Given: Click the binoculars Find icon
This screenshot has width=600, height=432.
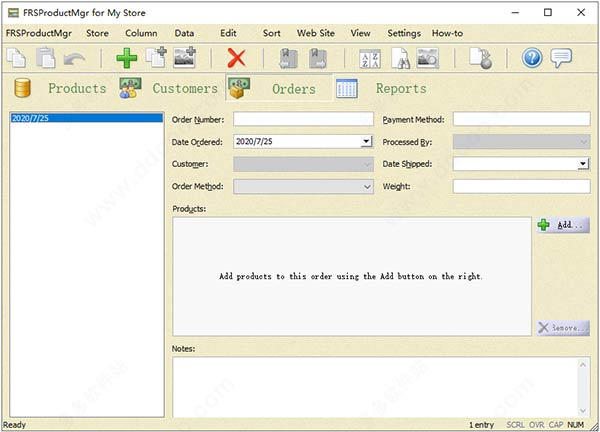Looking at the screenshot, I should (399, 58).
